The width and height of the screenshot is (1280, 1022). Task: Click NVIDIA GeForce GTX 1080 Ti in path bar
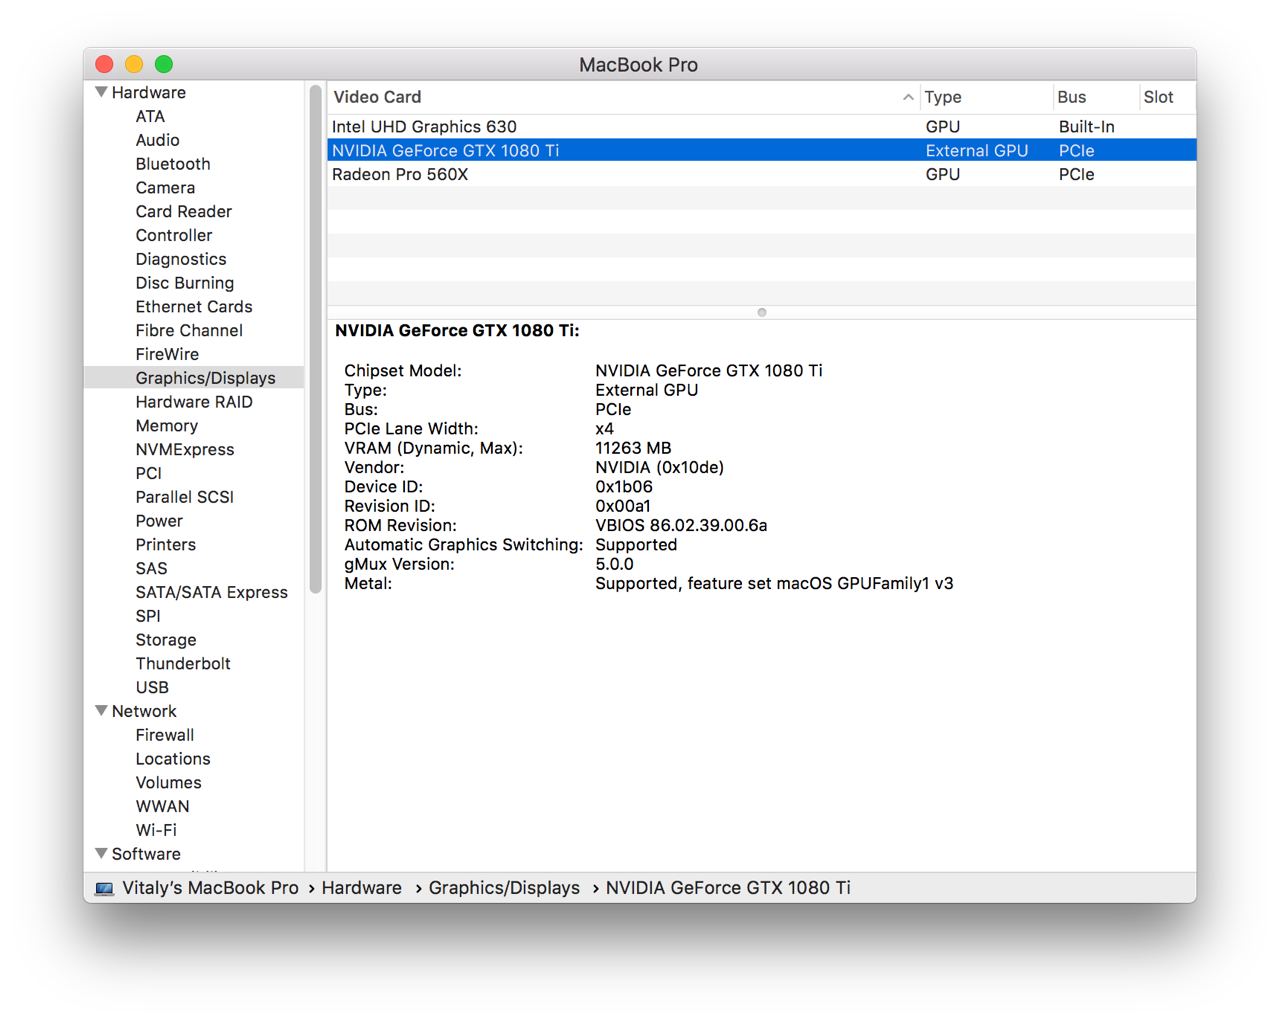(728, 888)
